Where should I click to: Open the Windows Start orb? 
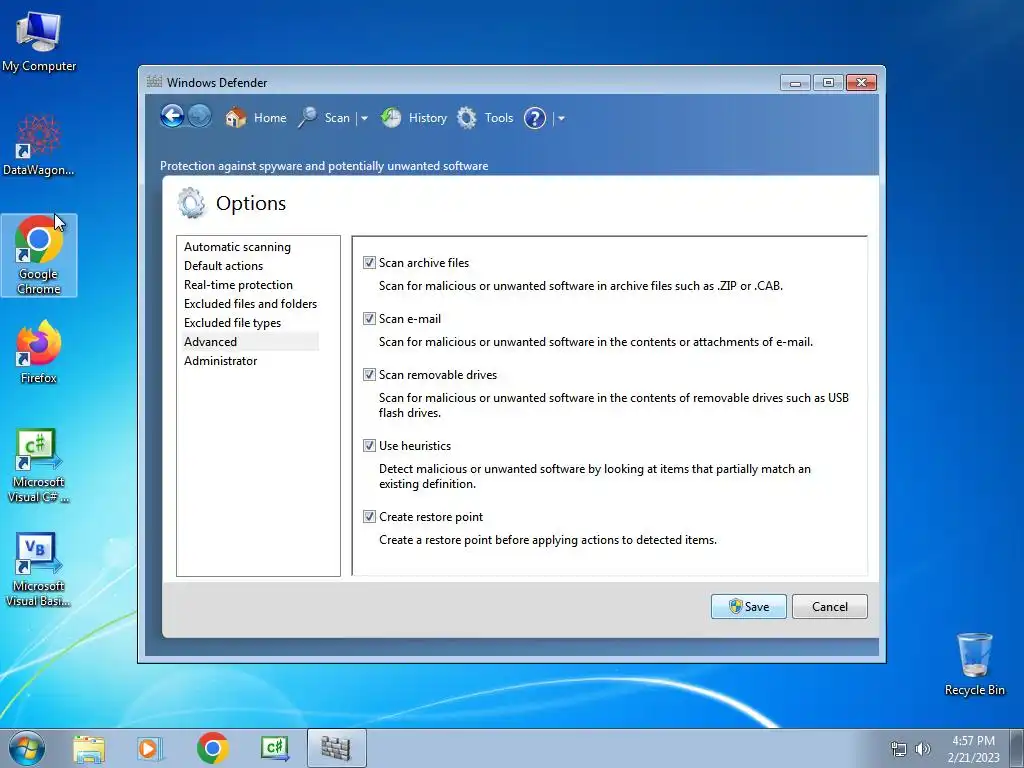click(x=27, y=748)
